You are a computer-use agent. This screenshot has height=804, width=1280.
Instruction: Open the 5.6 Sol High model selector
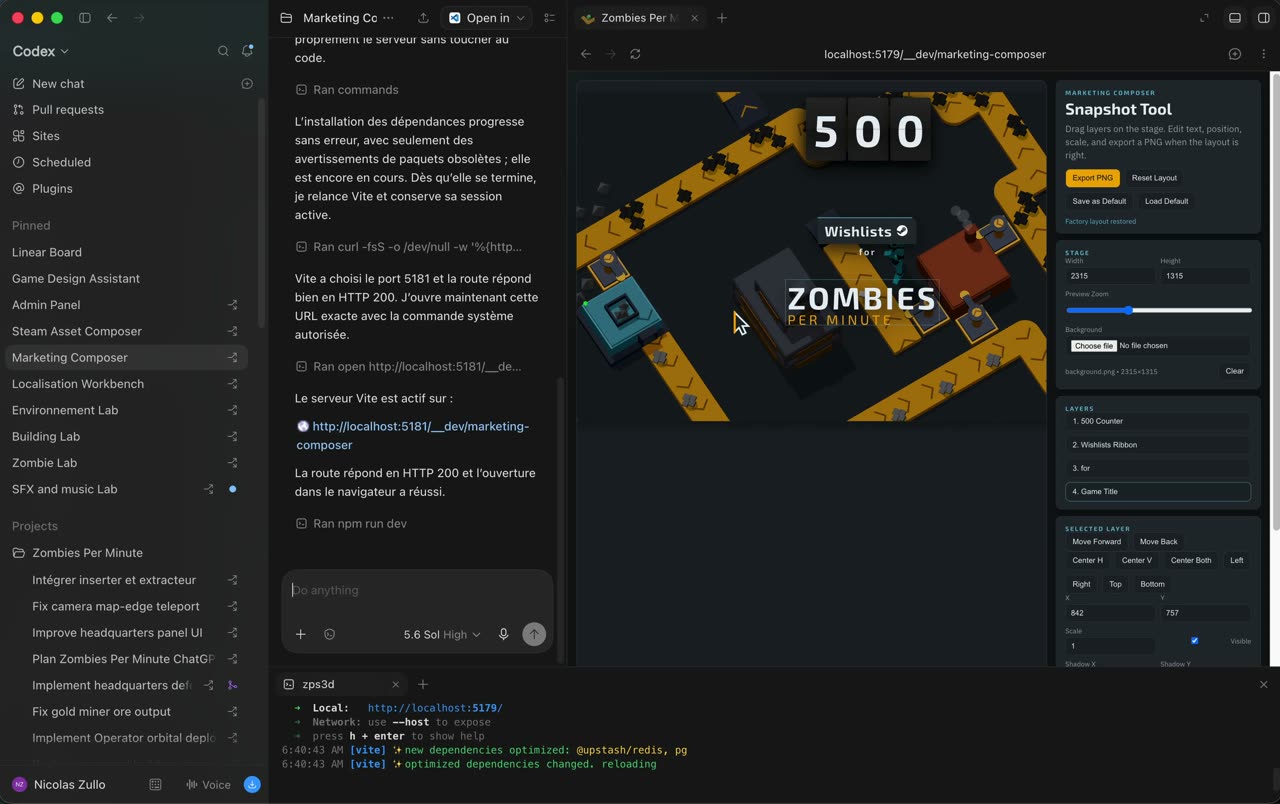(x=442, y=635)
